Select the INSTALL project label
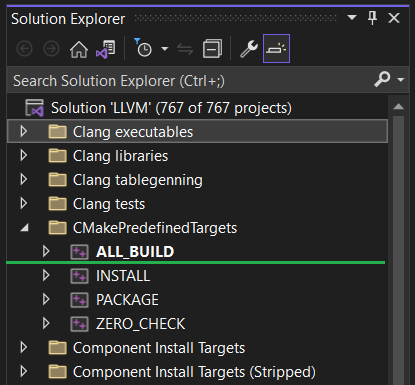Screen dimensions: 415x385 [x=123, y=276]
